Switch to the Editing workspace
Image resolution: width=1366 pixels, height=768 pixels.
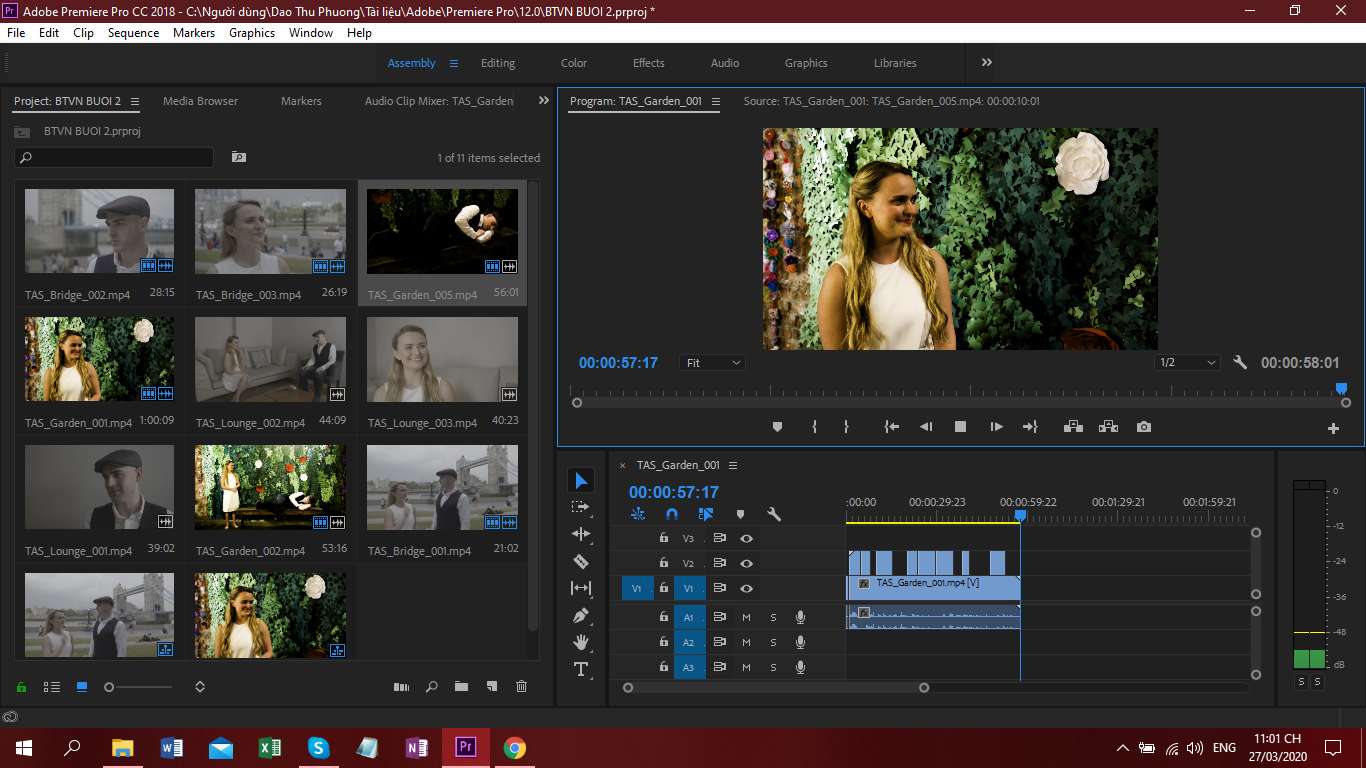(x=498, y=63)
